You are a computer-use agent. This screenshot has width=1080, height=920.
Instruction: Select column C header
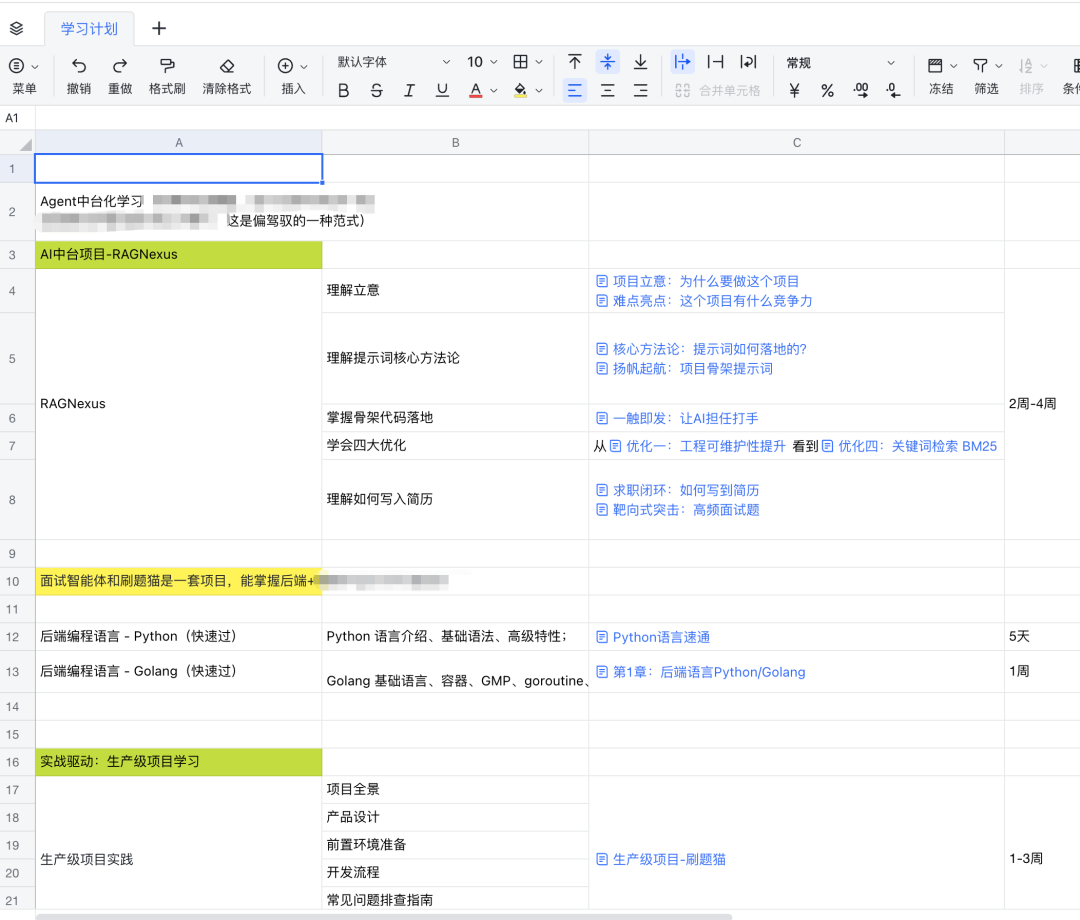[796, 143]
